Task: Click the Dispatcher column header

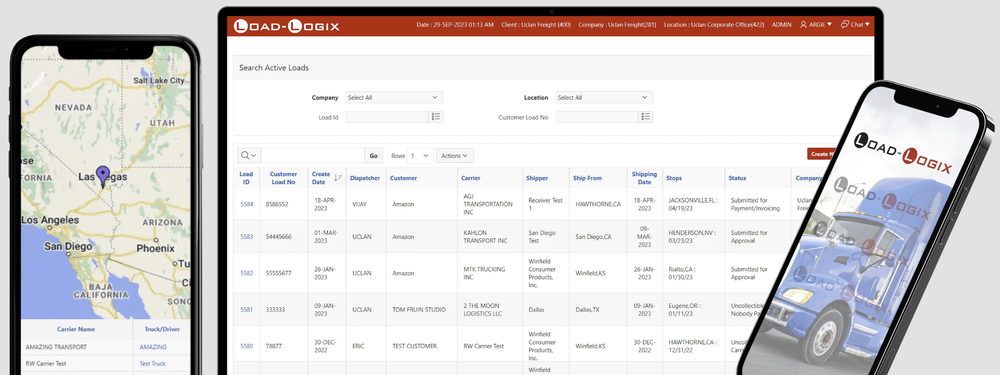Action: pyautogui.click(x=365, y=179)
